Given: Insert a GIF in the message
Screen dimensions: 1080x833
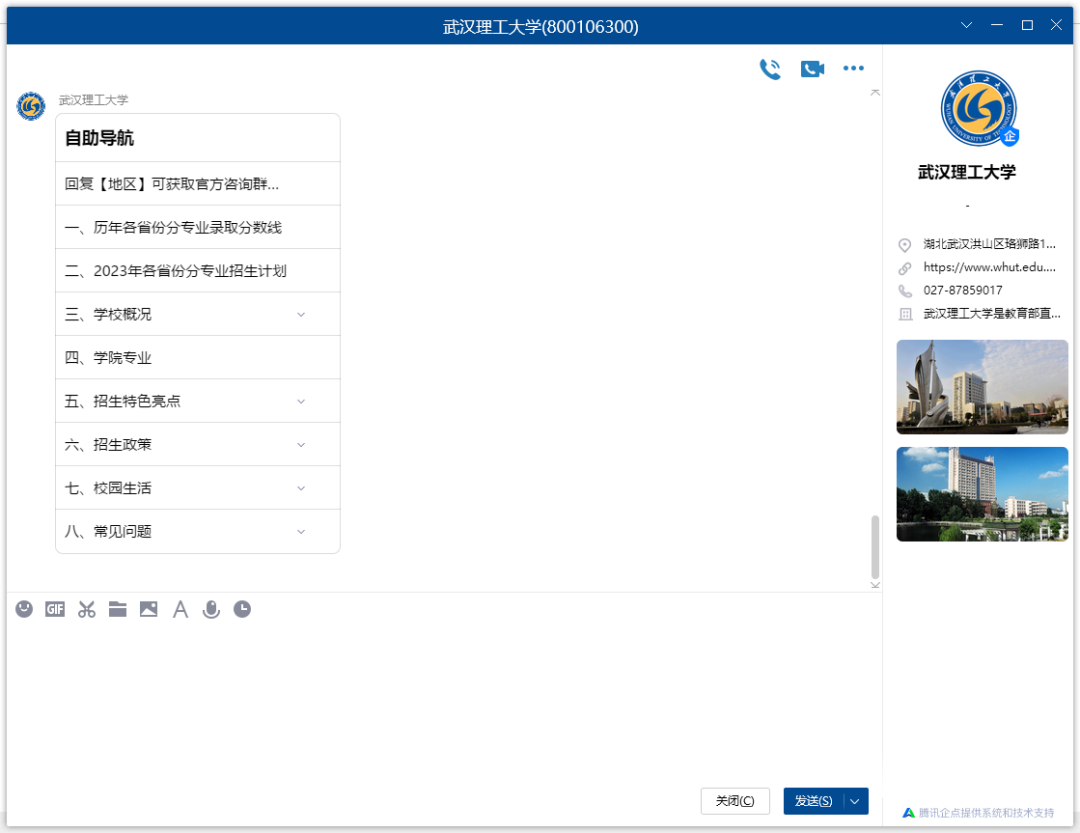Looking at the screenshot, I should [x=55, y=609].
